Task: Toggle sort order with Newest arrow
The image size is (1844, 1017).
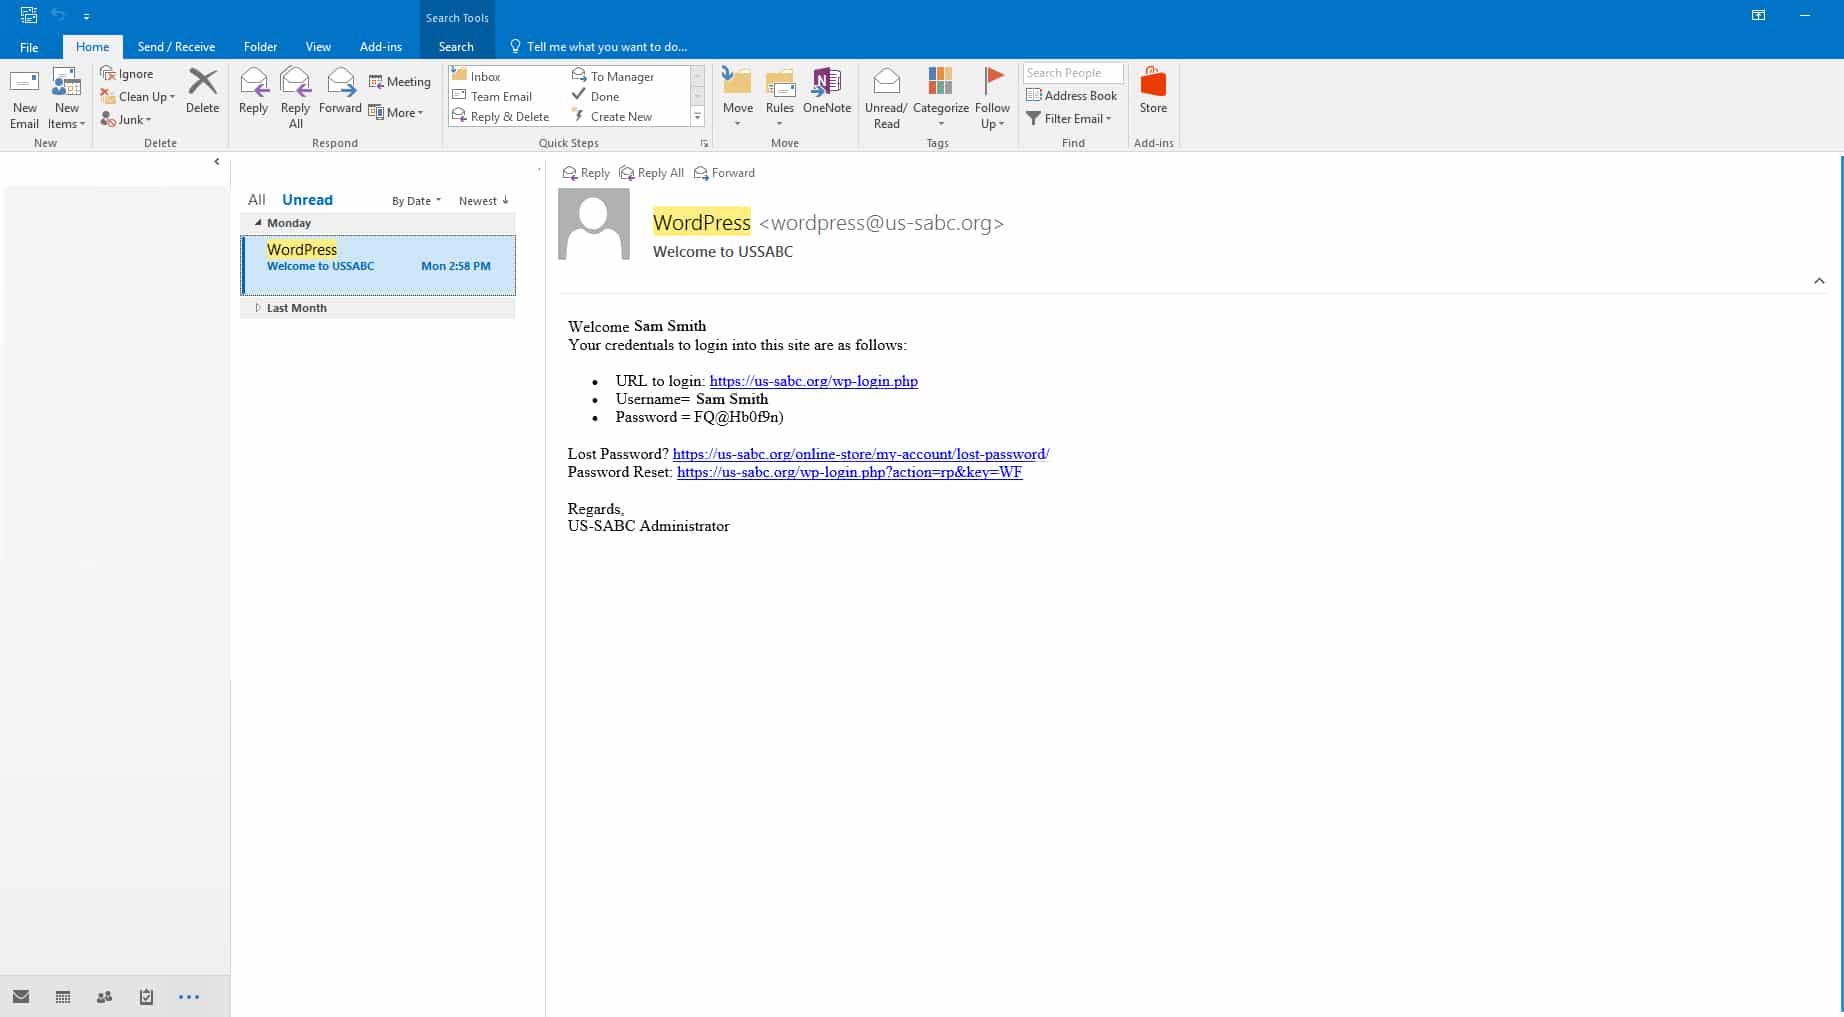Action: pyautogui.click(x=484, y=201)
